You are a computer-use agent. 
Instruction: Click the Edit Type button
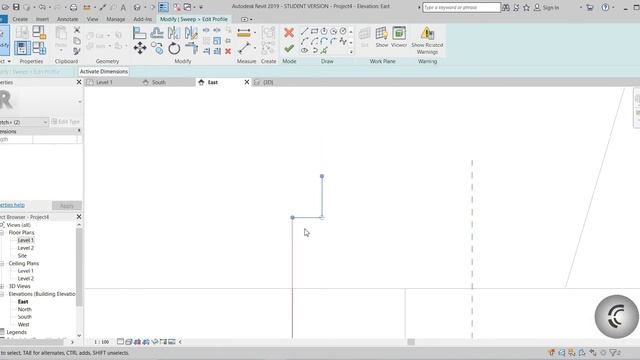click(66, 122)
